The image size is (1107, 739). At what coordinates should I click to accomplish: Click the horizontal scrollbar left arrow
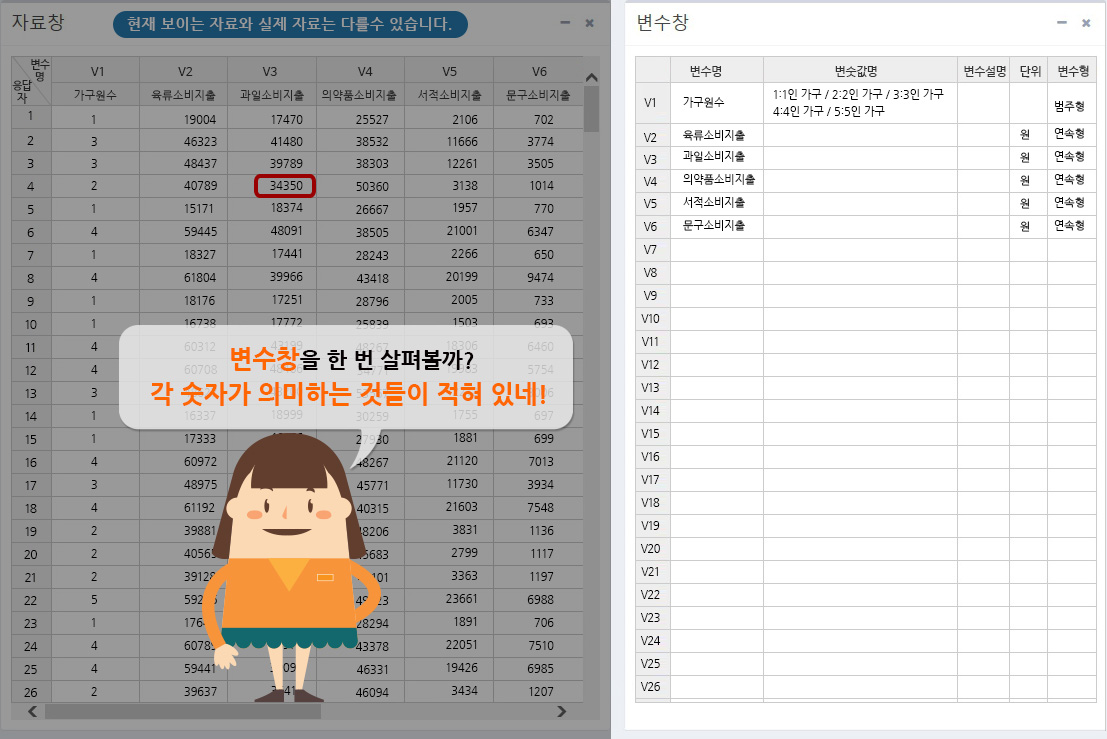click(x=32, y=711)
